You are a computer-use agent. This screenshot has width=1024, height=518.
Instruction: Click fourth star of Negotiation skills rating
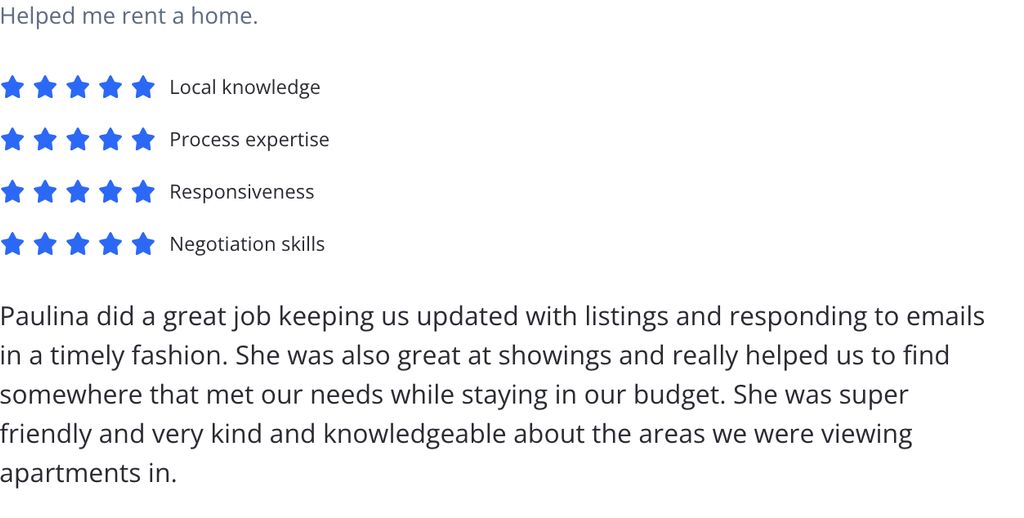110,244
